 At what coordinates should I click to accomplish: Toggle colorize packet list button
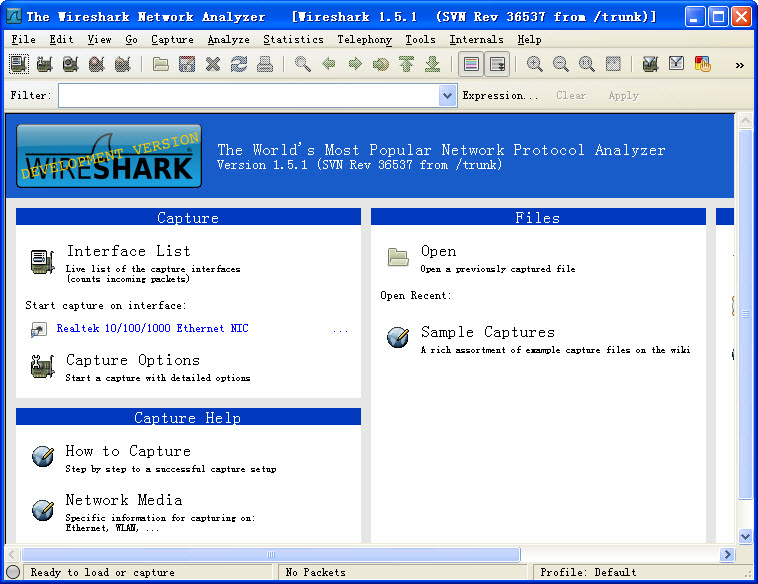tap(471, 64)
